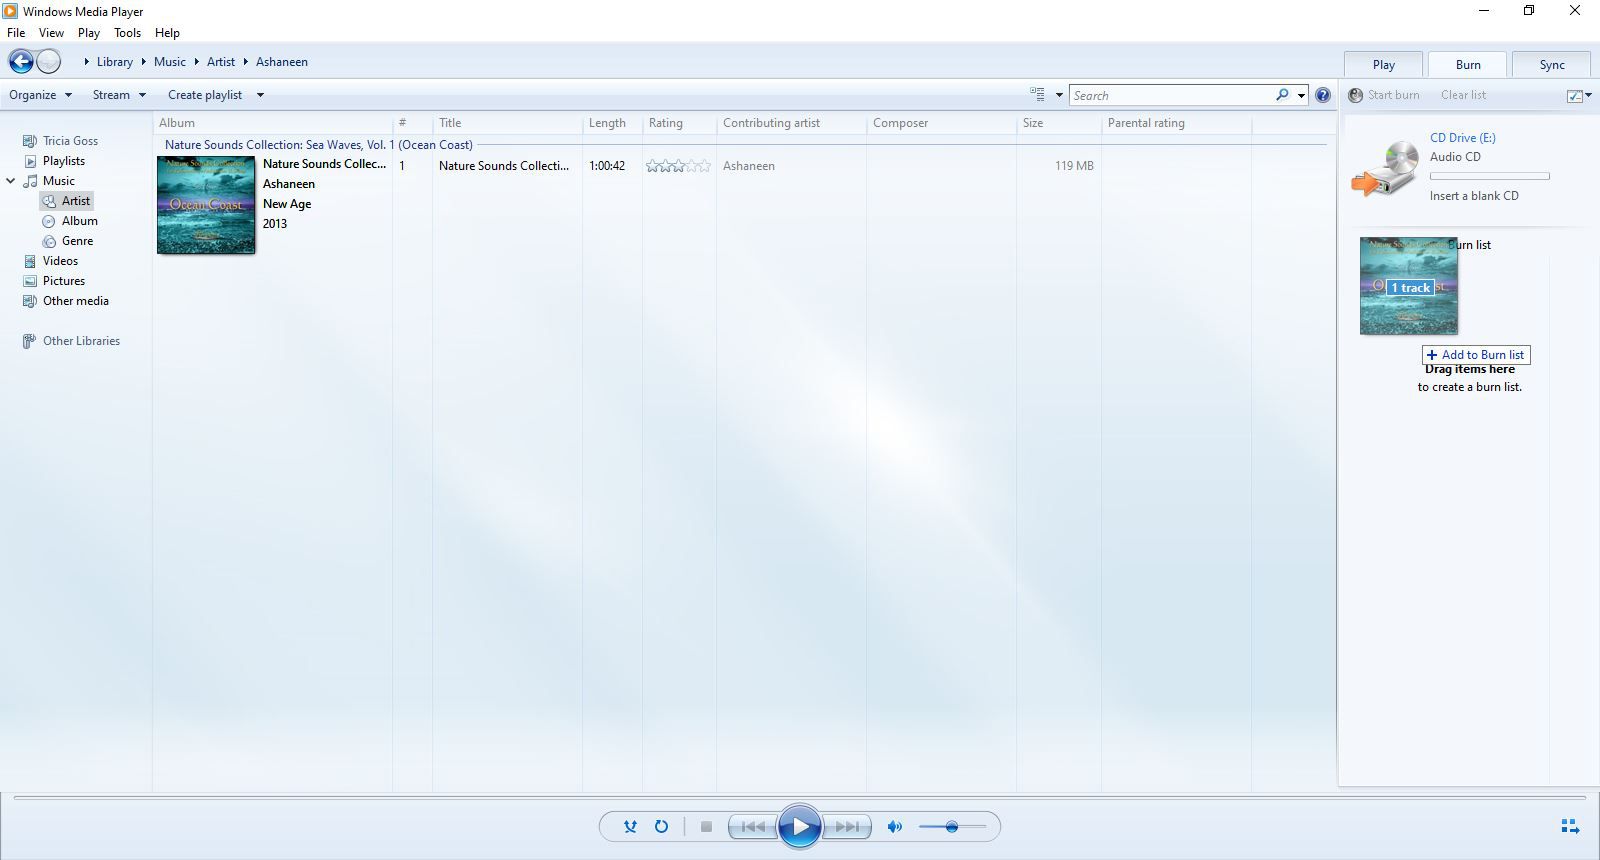Image resolution: width=1600 pixels, height=860 pixels.
Task: Collapse the Music tree node
Action: coord(11,181)
